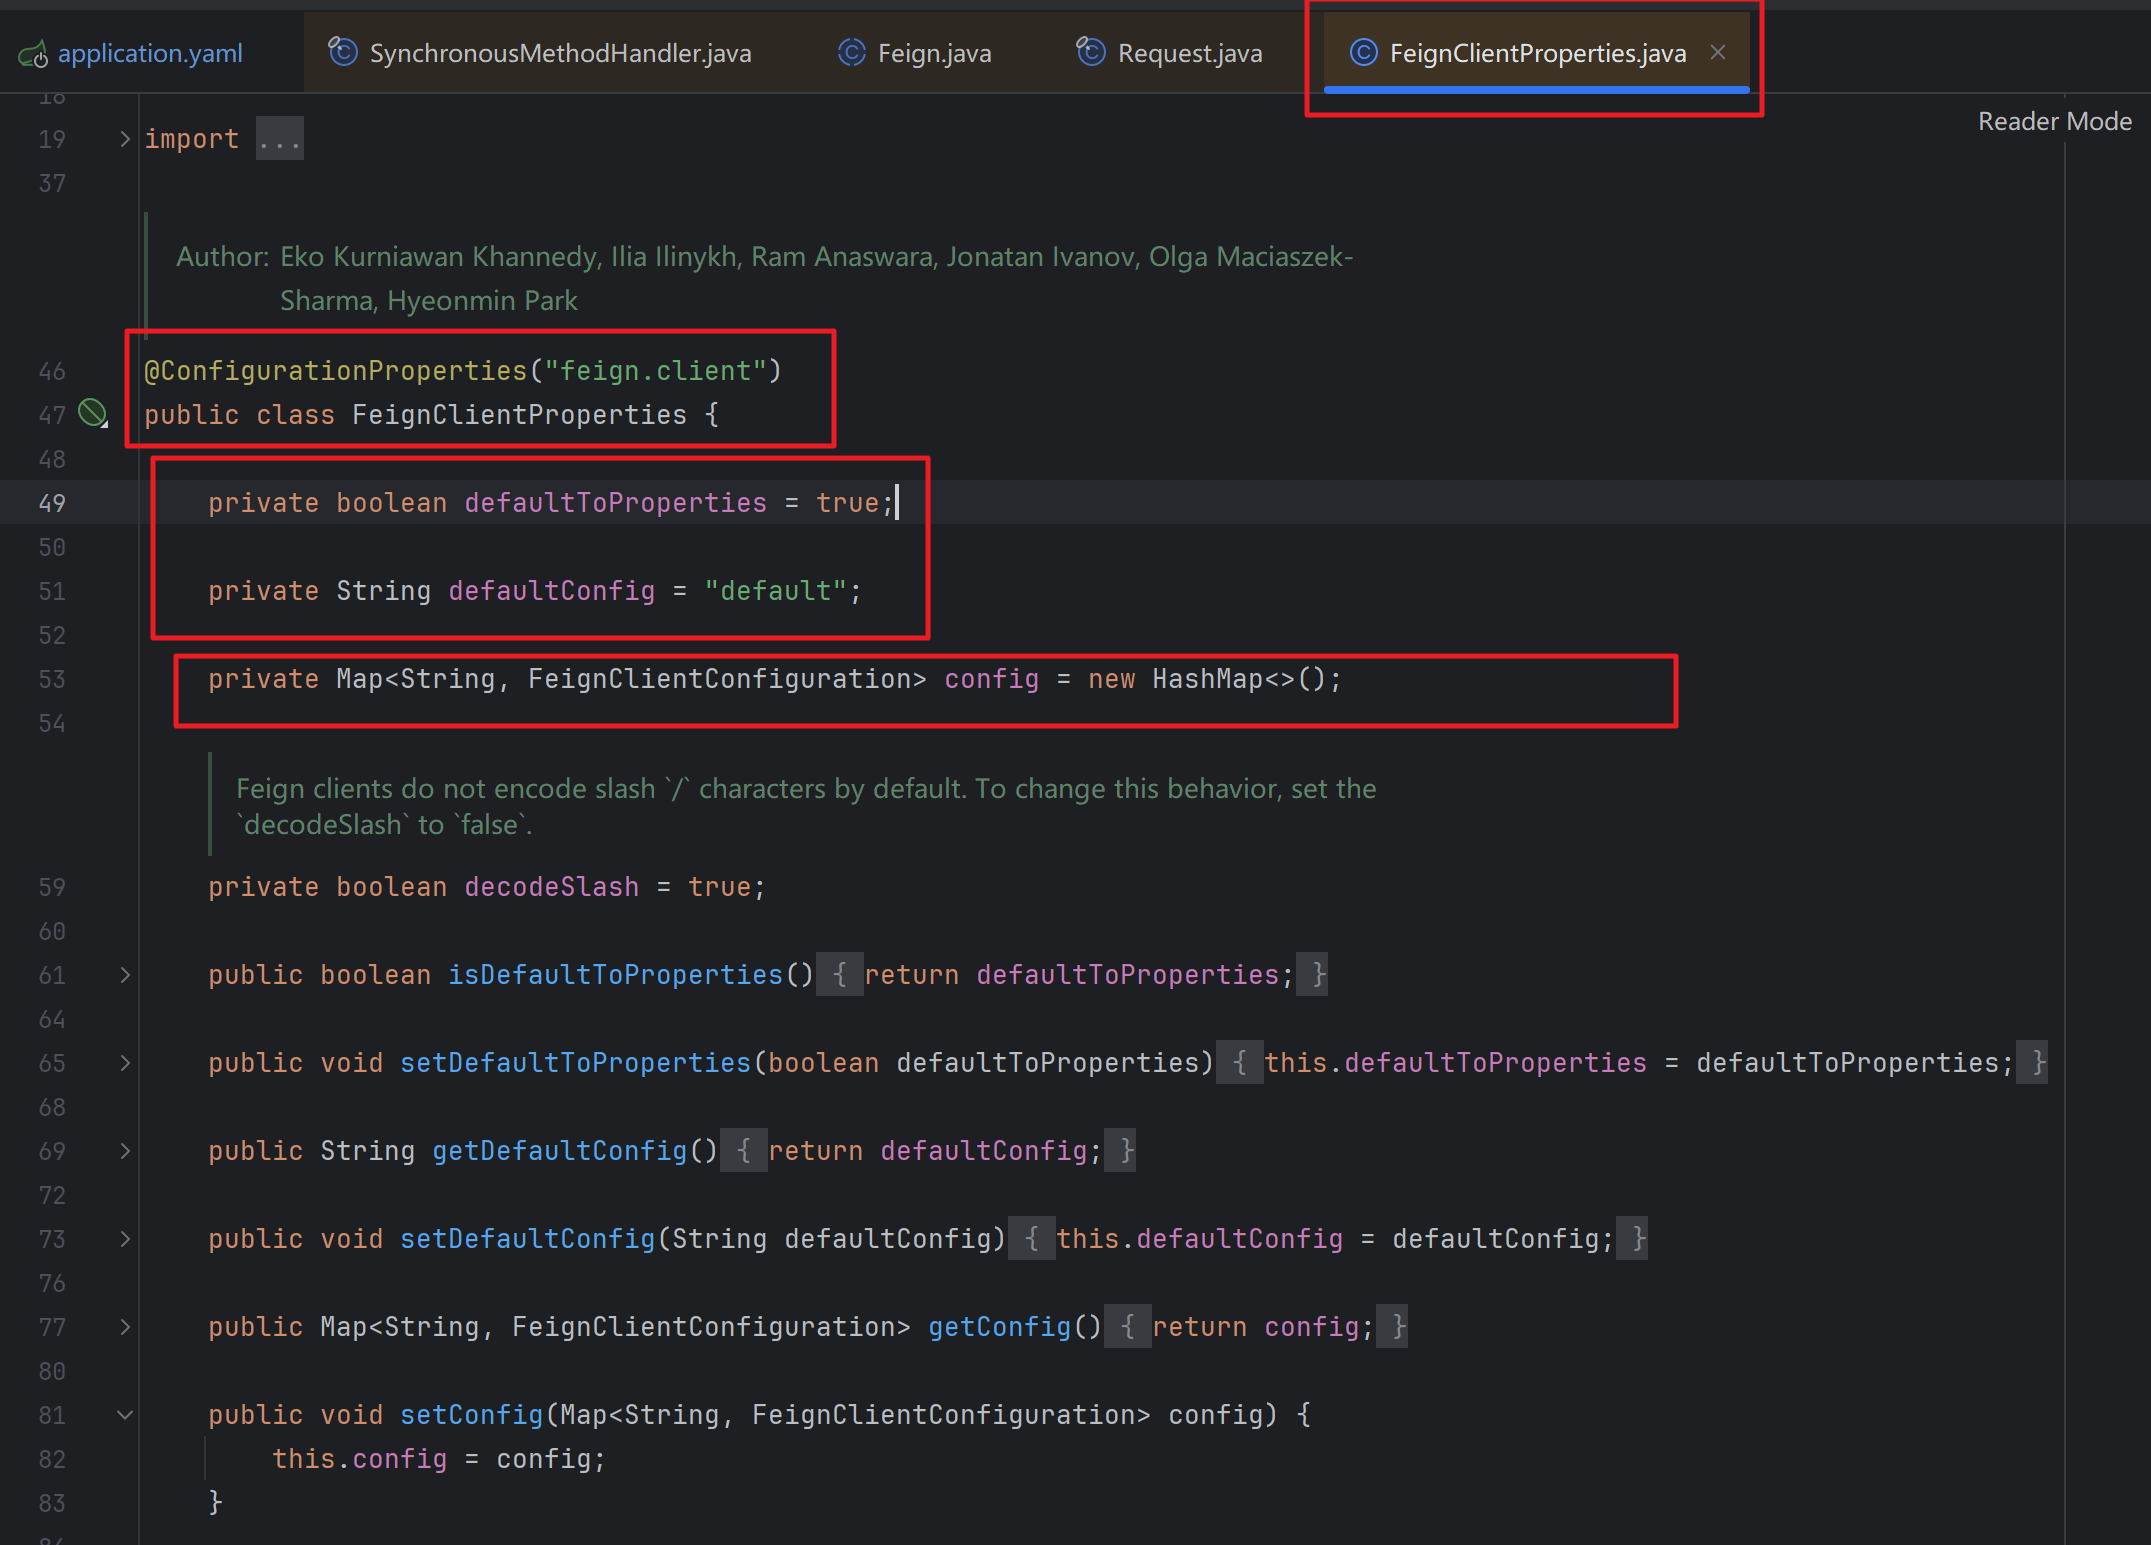Click the Request.java class icon

1091,52
